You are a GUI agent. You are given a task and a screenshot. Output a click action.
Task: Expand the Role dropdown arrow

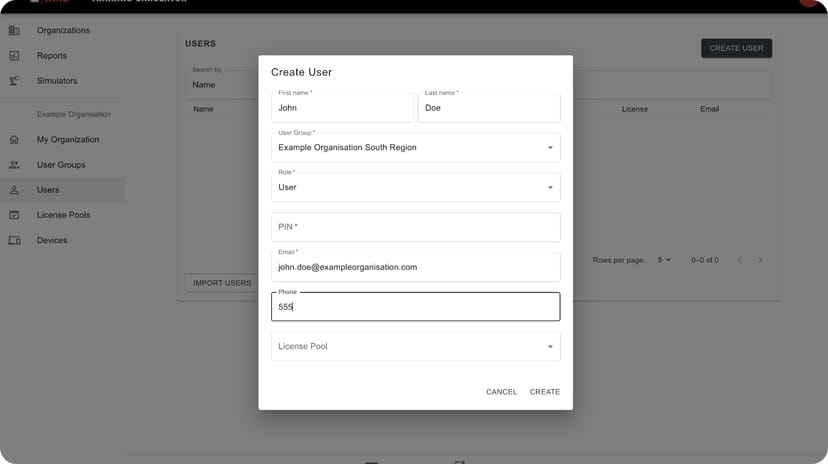point(550,187)
